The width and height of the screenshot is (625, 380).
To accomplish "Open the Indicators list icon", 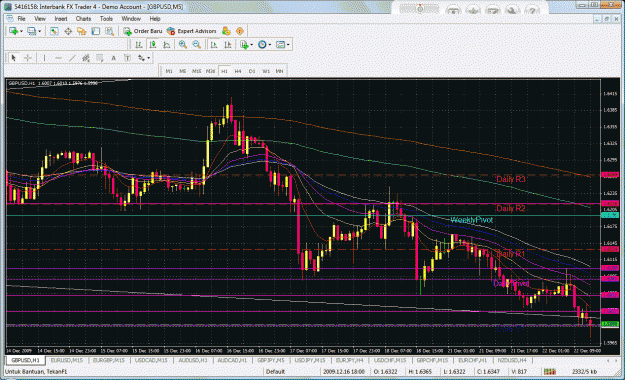I will tap(244, 45).
